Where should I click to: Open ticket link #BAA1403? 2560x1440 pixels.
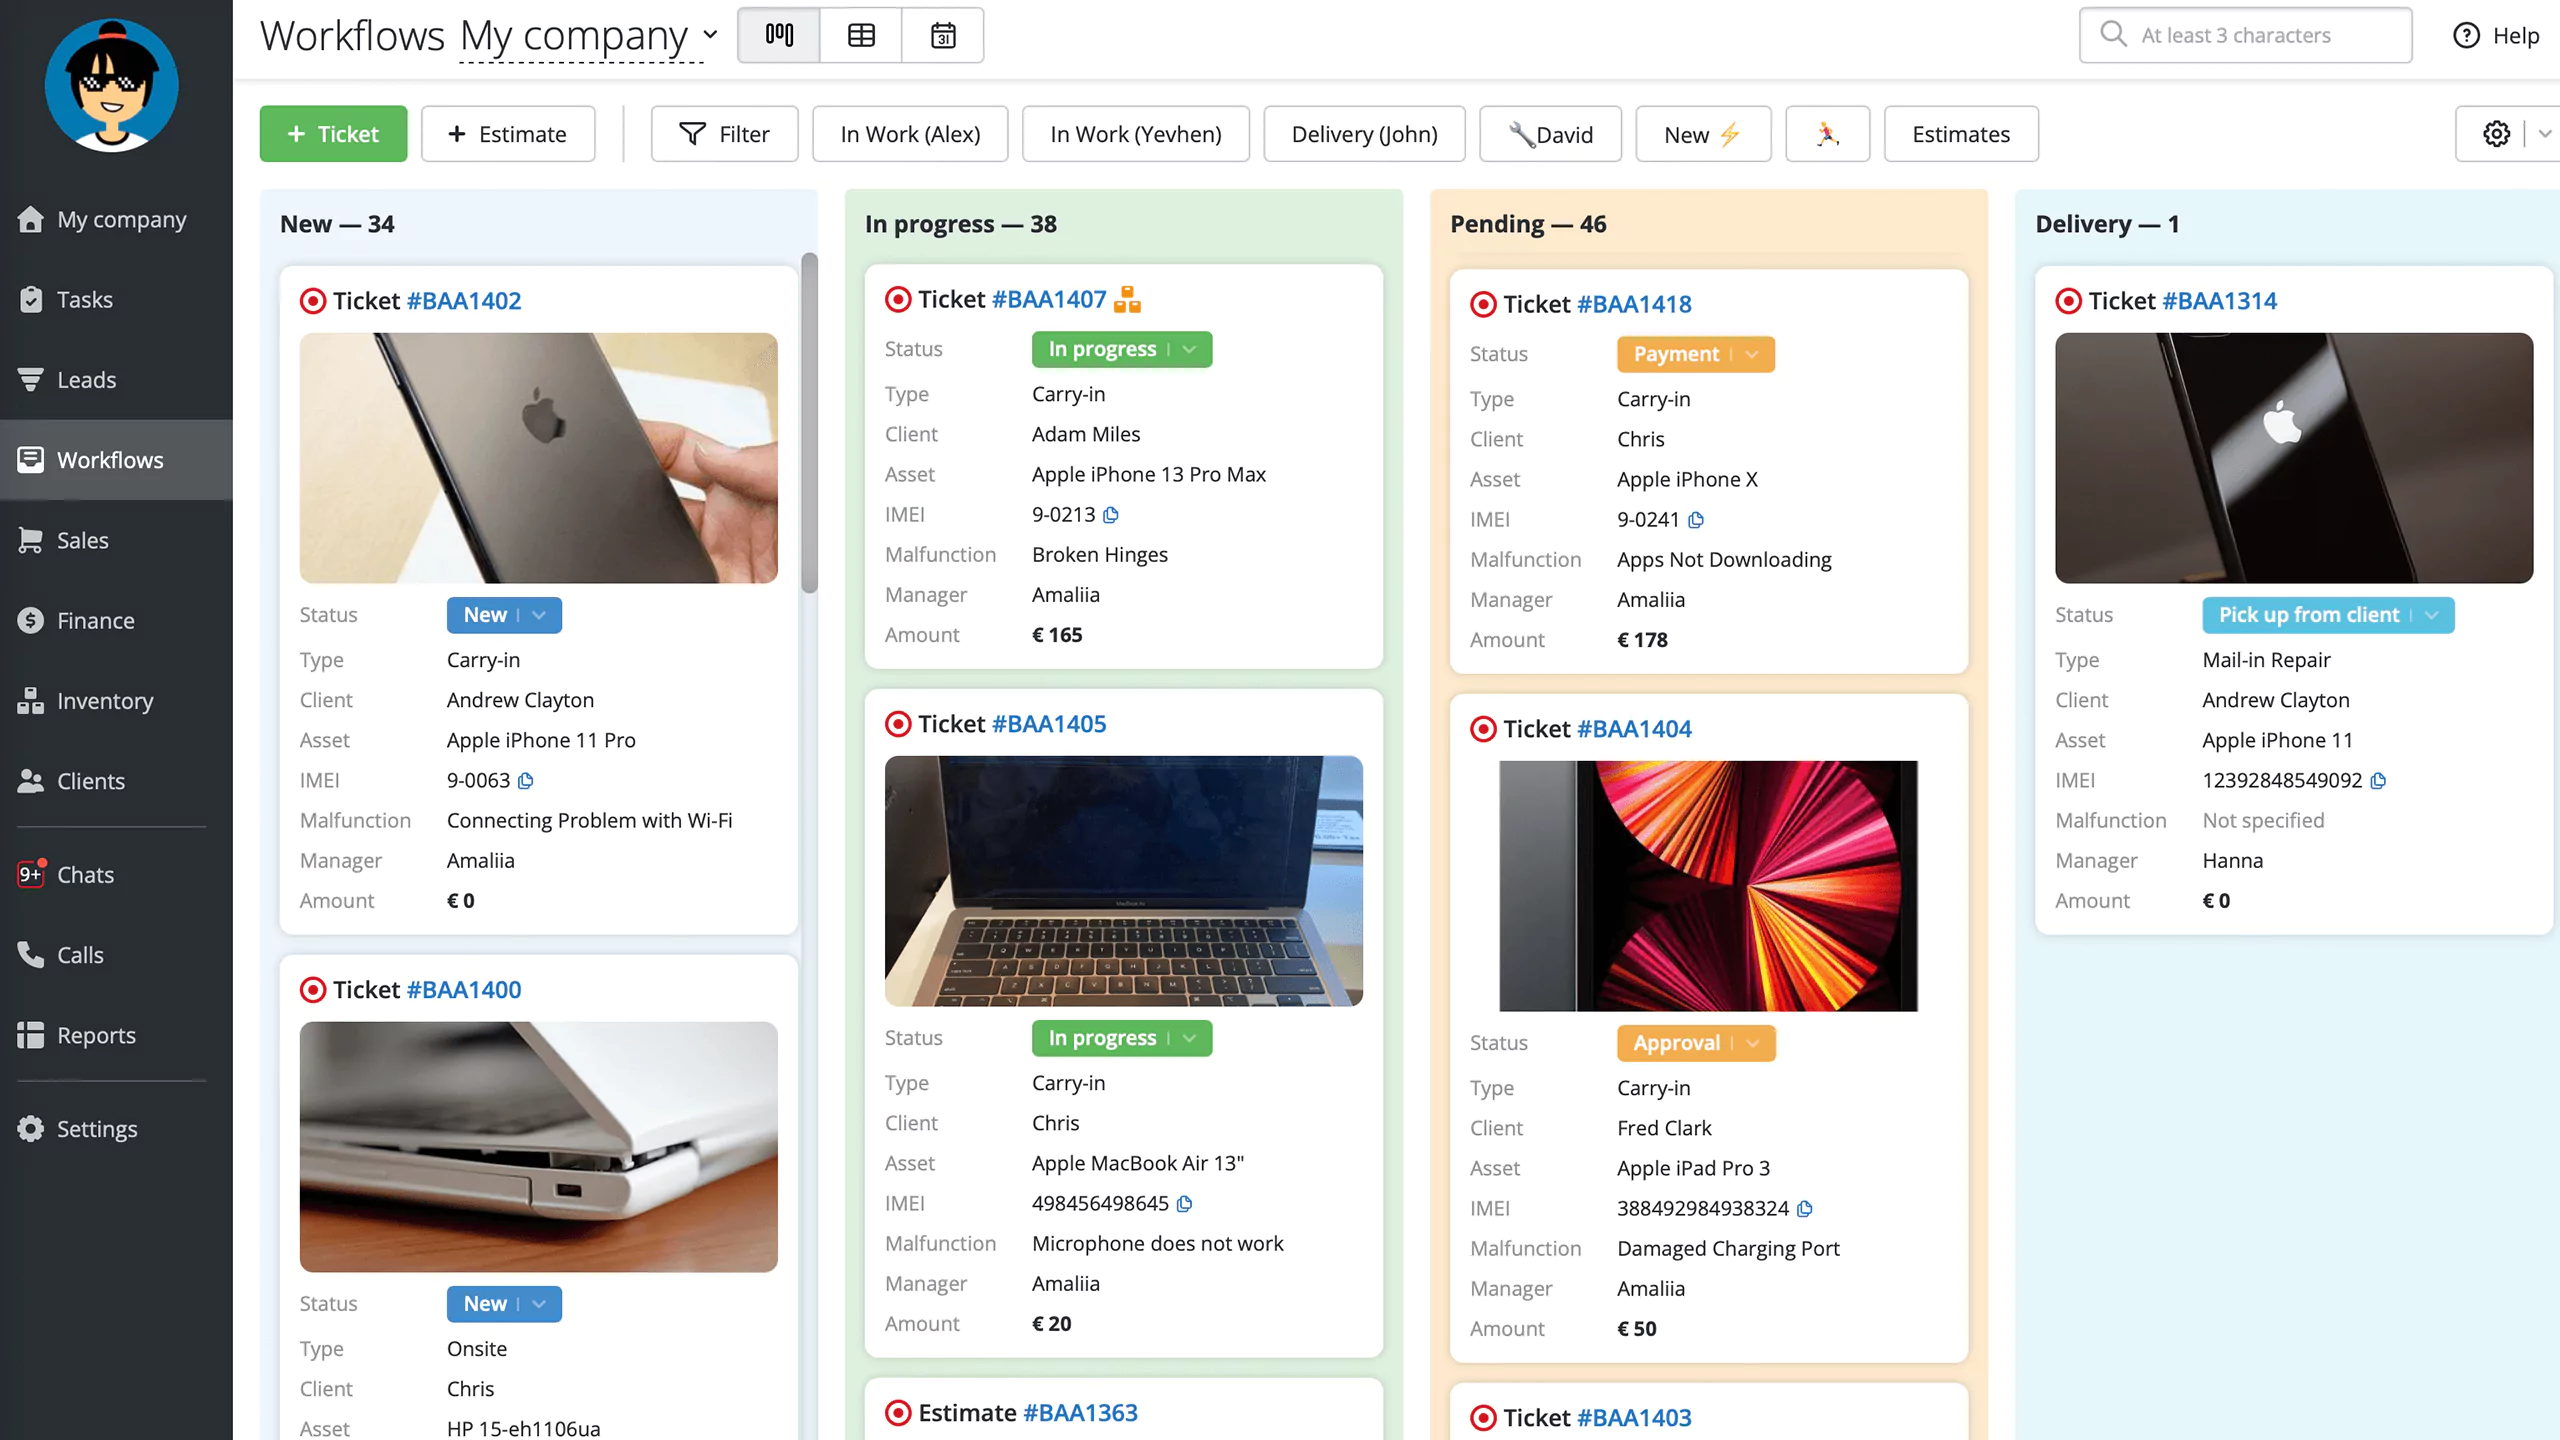click(x=1634, y=1418)
